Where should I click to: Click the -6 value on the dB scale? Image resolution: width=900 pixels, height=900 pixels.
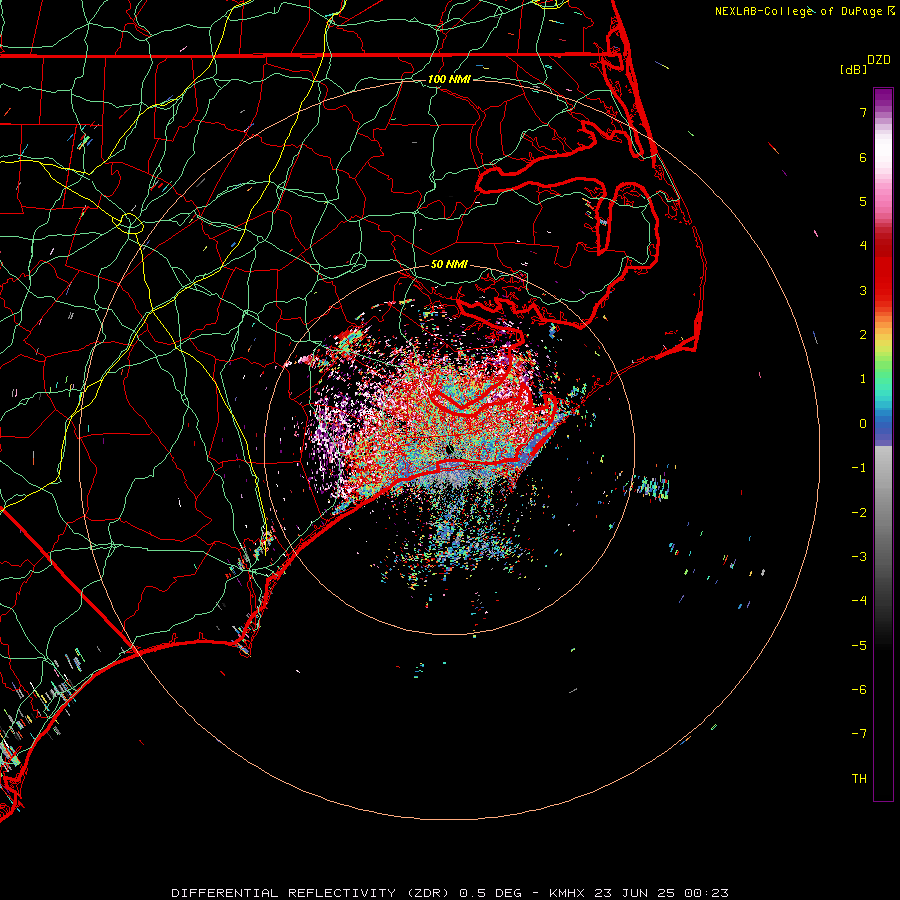coord(859,690)
